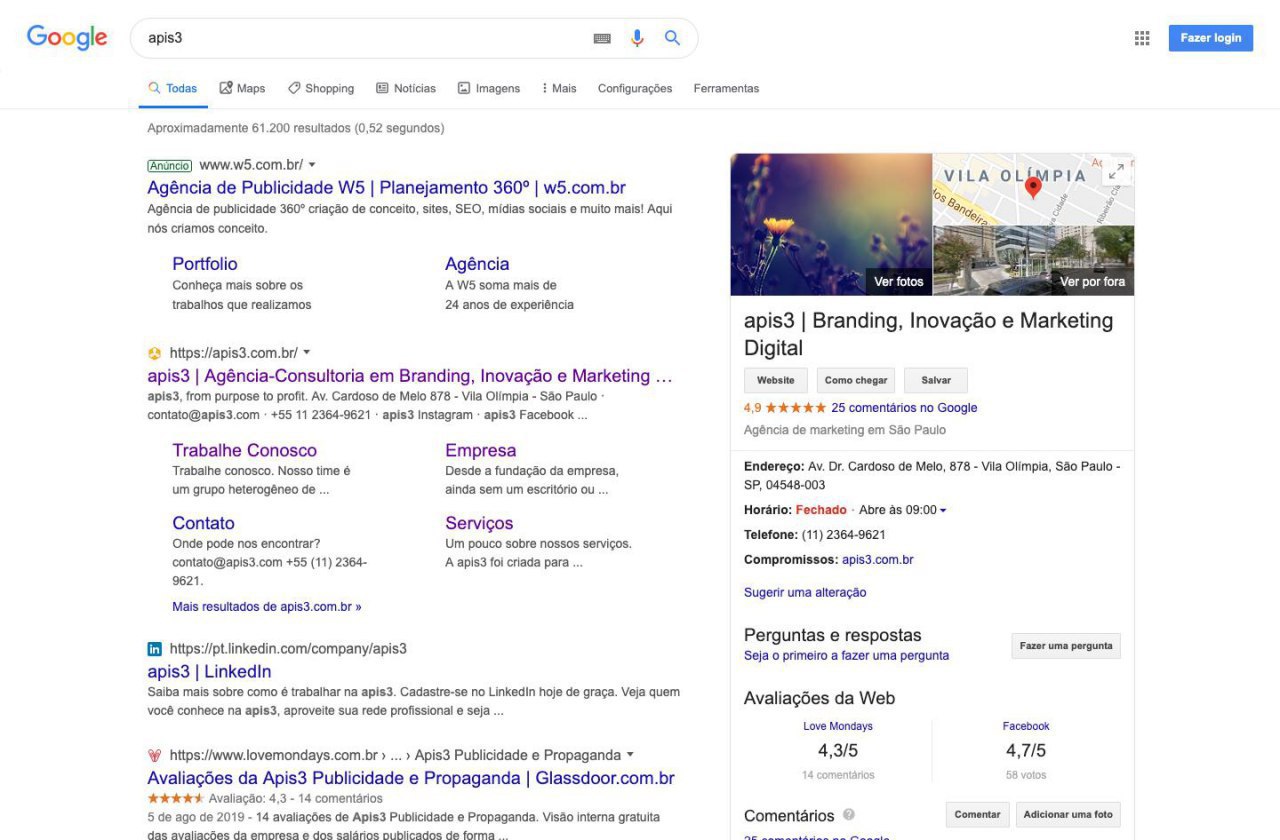This screenshot has width=1280, height=840.
Task: Click the Fazer uma pergunta button
Action: pyautogui.click(x=1066, y=646)
